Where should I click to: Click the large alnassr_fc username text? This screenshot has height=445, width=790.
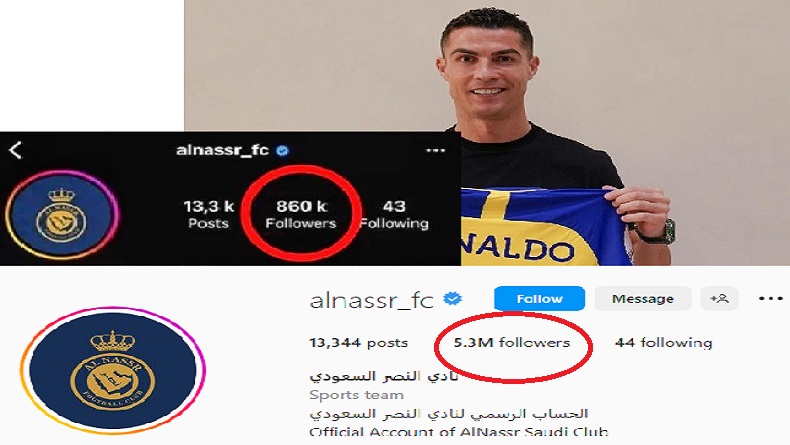(x=371, y=300)
